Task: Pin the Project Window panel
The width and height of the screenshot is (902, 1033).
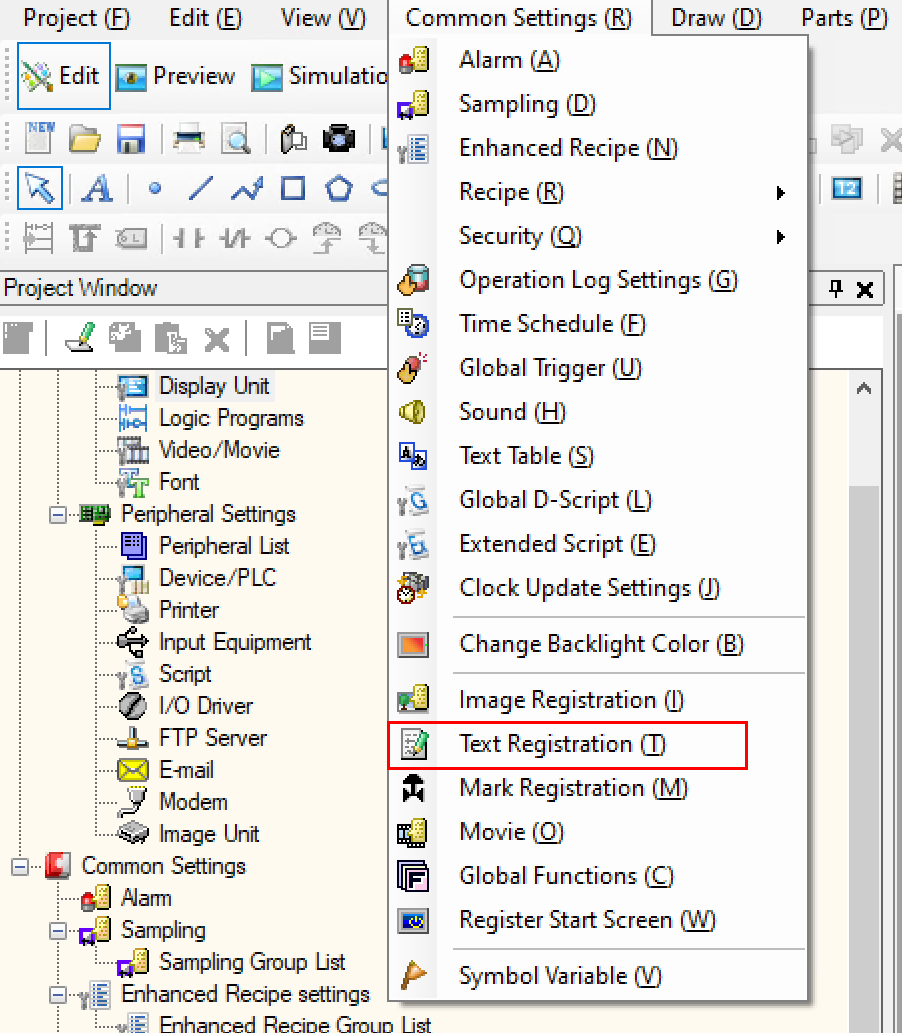Action: tap(836, 289)
